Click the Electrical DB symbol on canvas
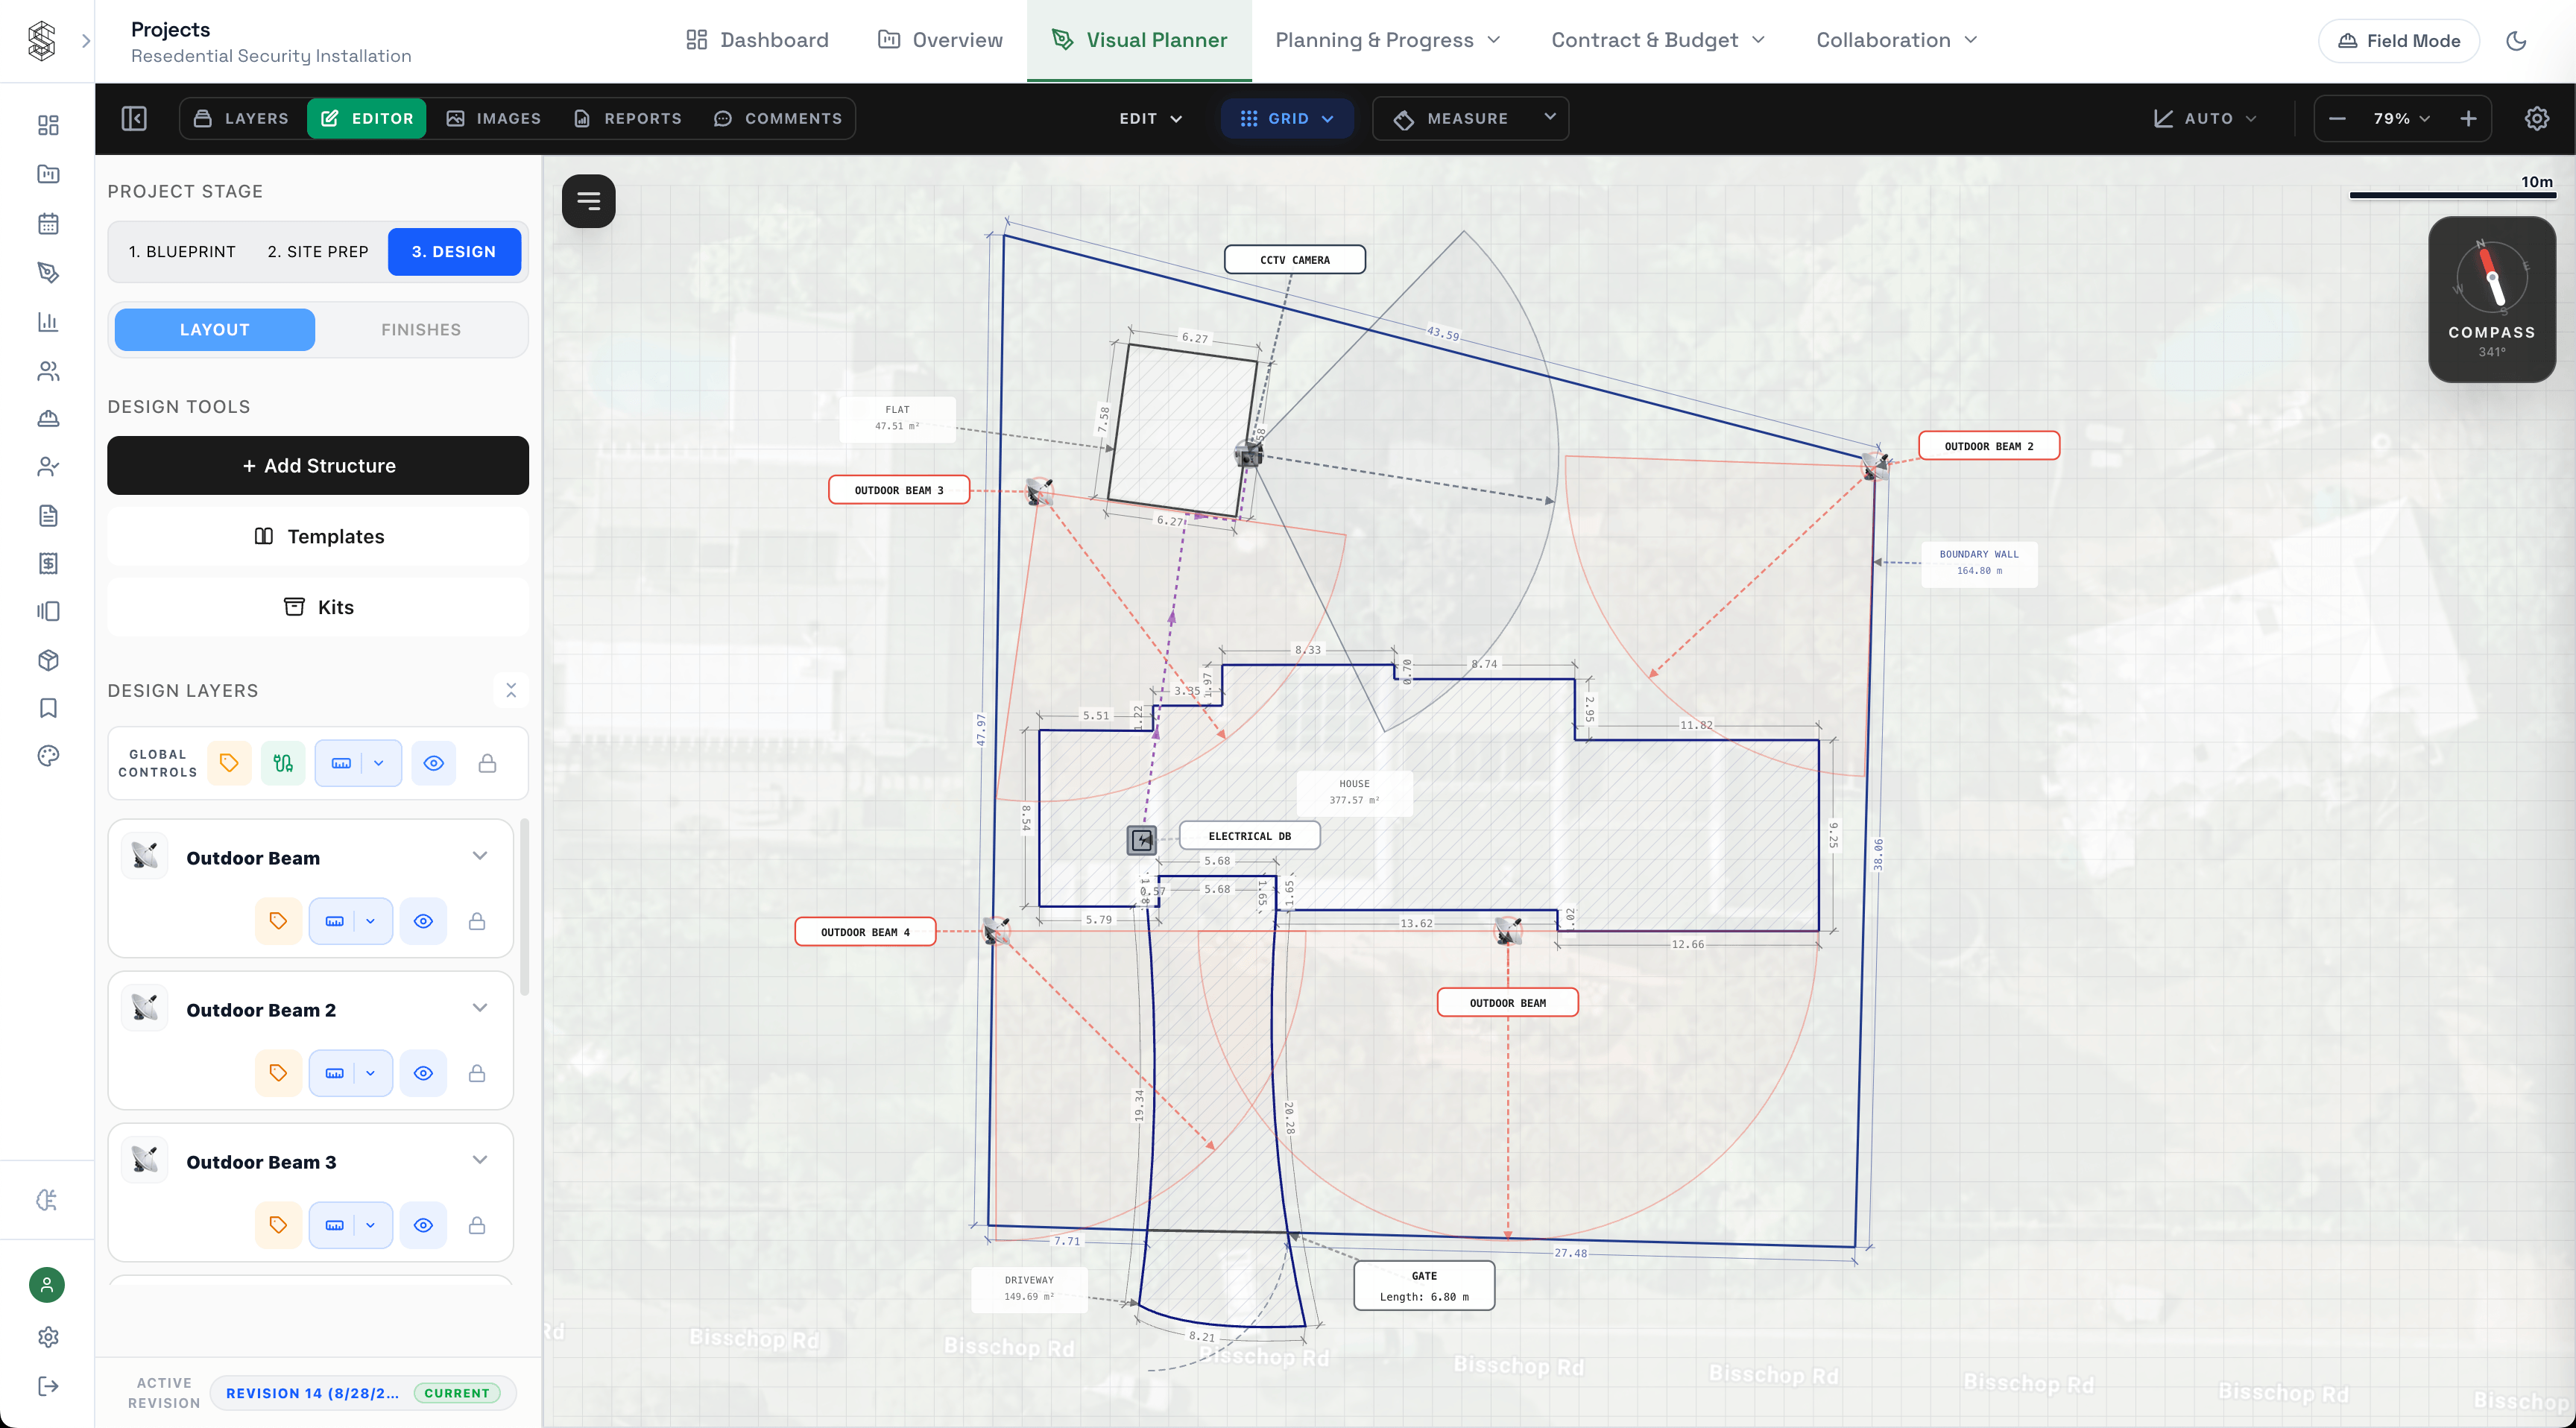Screen dimensions: 2576x1428 1141,840
